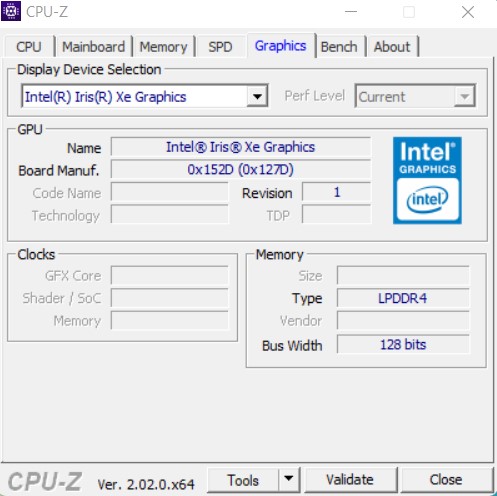Switch to the Mainboard tab
The height and width of the screenshot is (496, 497).
(x=94, y=46)
